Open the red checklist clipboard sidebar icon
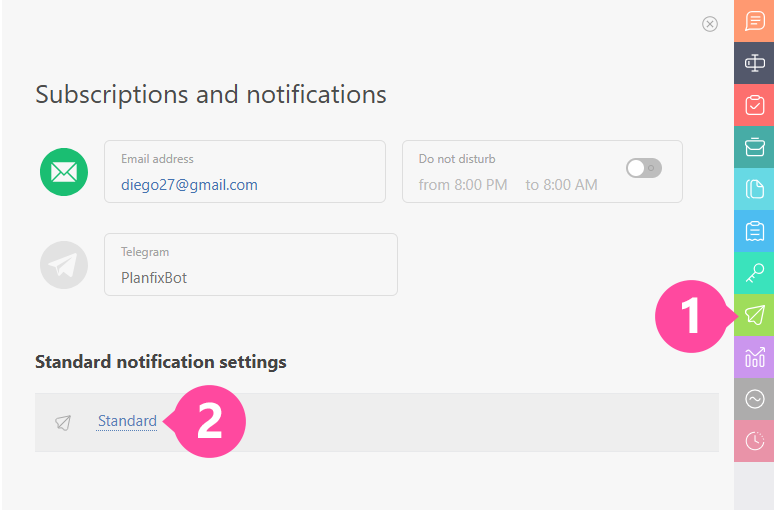This screenshot has width=774, height=510. (755, 105)
